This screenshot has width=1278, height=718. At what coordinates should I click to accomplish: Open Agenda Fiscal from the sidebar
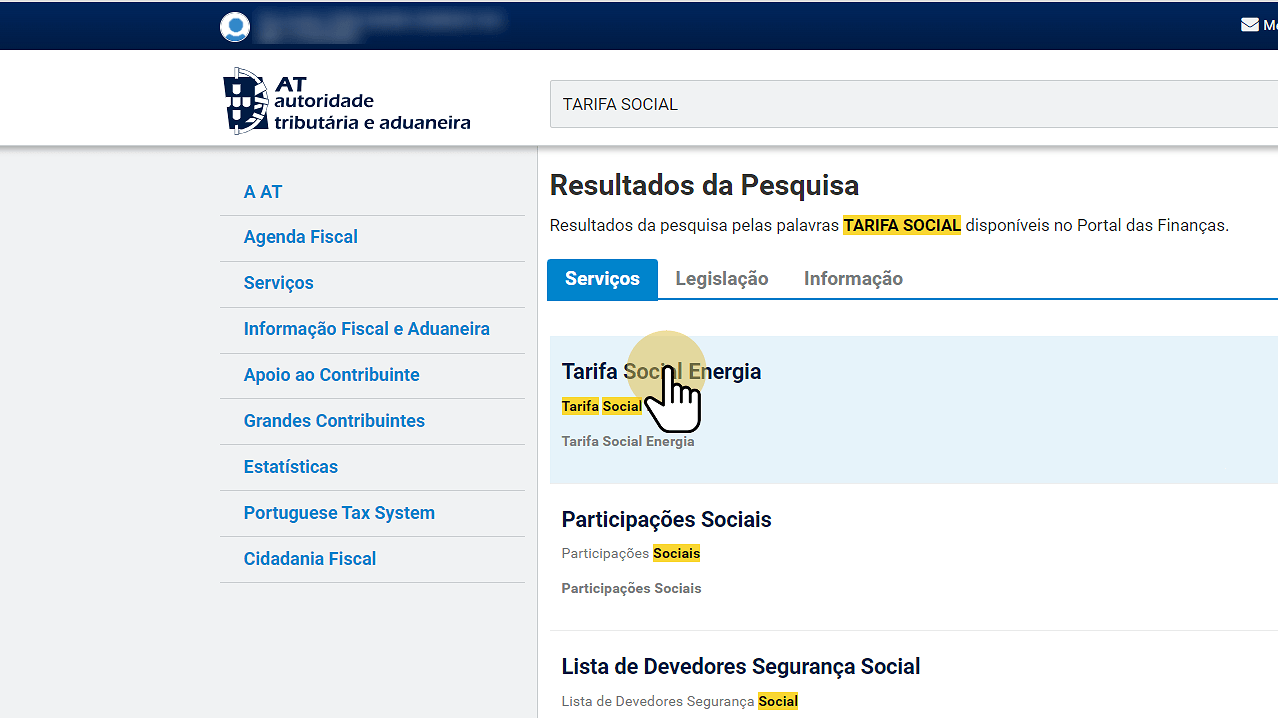300,237
